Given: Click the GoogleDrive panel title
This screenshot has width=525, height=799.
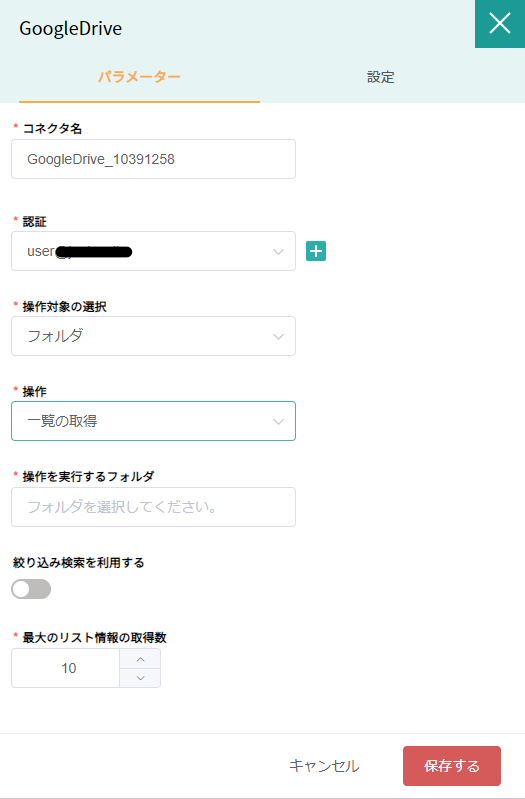Looking at the screenshot, I should pyautogui.click(x=70, y=29).
